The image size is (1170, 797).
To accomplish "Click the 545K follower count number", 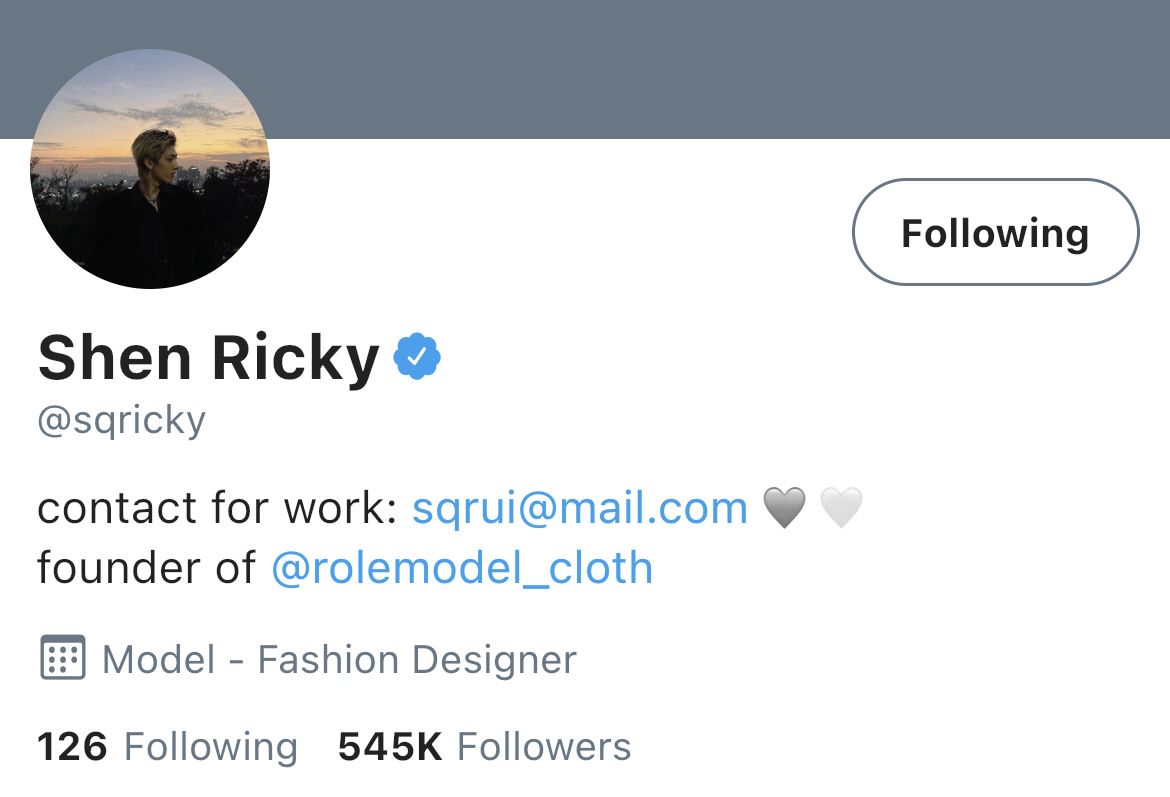I will point(390,746).
